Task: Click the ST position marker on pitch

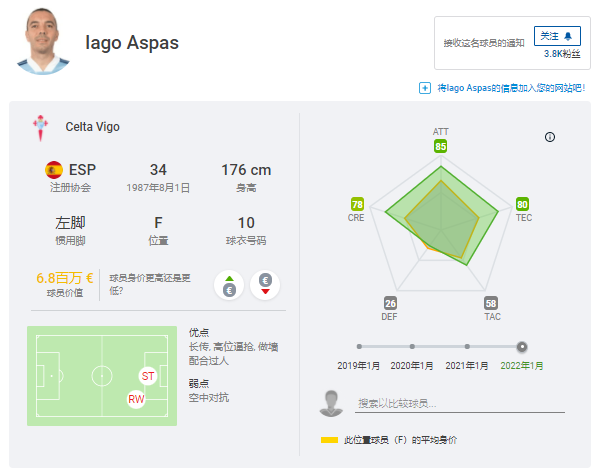Action: click(x=148, y=376)
